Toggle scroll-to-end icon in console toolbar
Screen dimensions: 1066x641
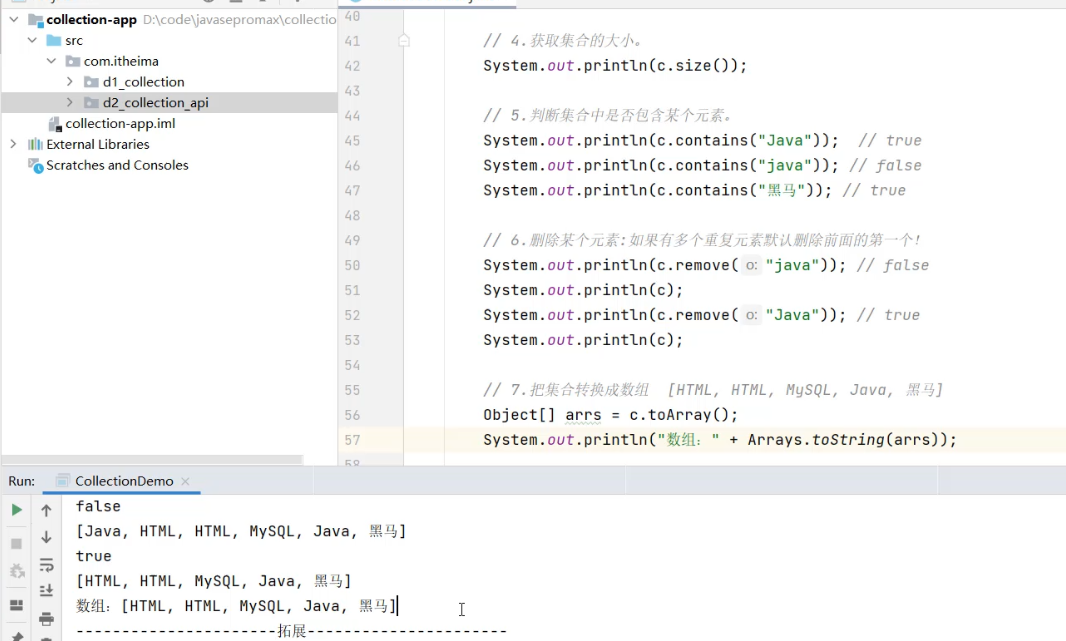tap(46, 591)
